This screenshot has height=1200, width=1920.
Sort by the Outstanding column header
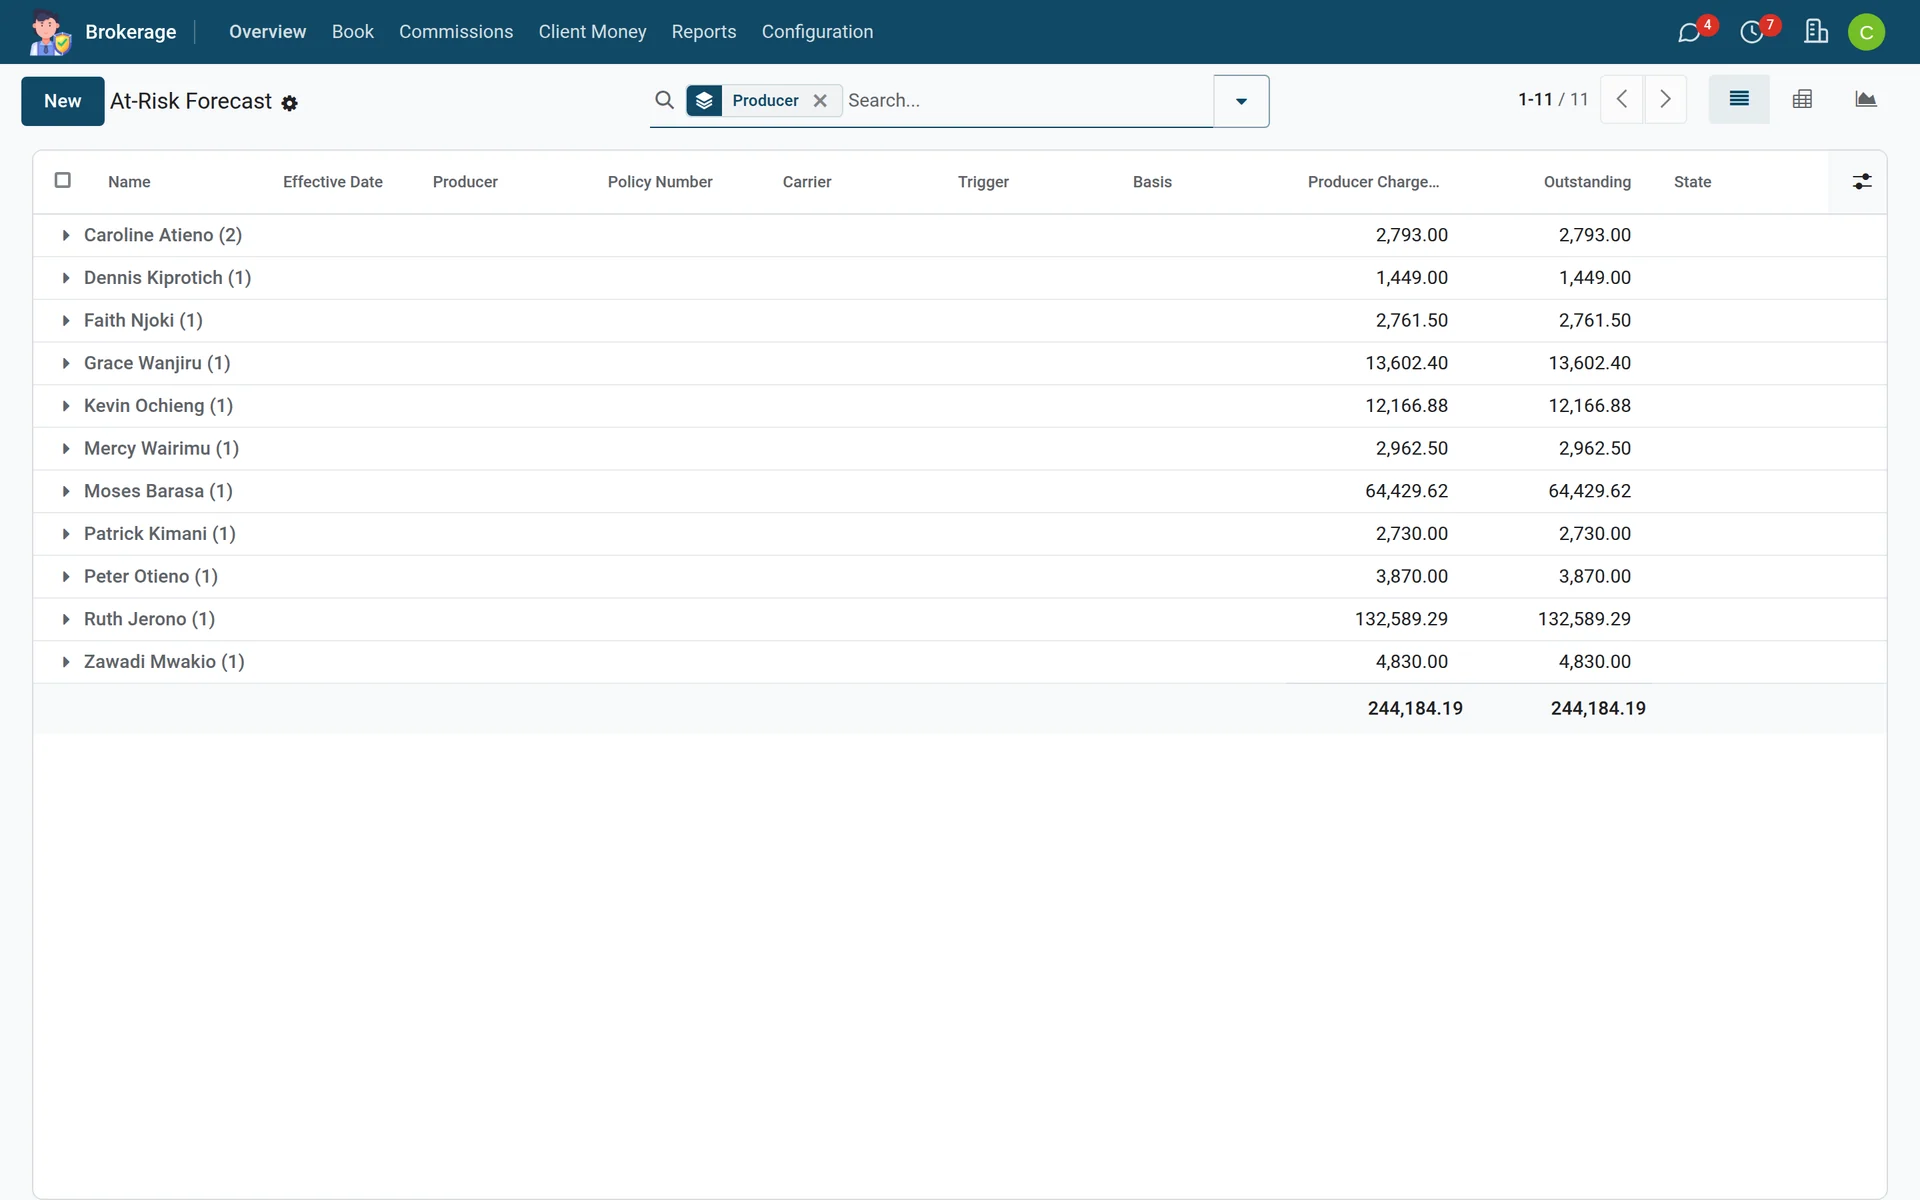click(1586, 182)
